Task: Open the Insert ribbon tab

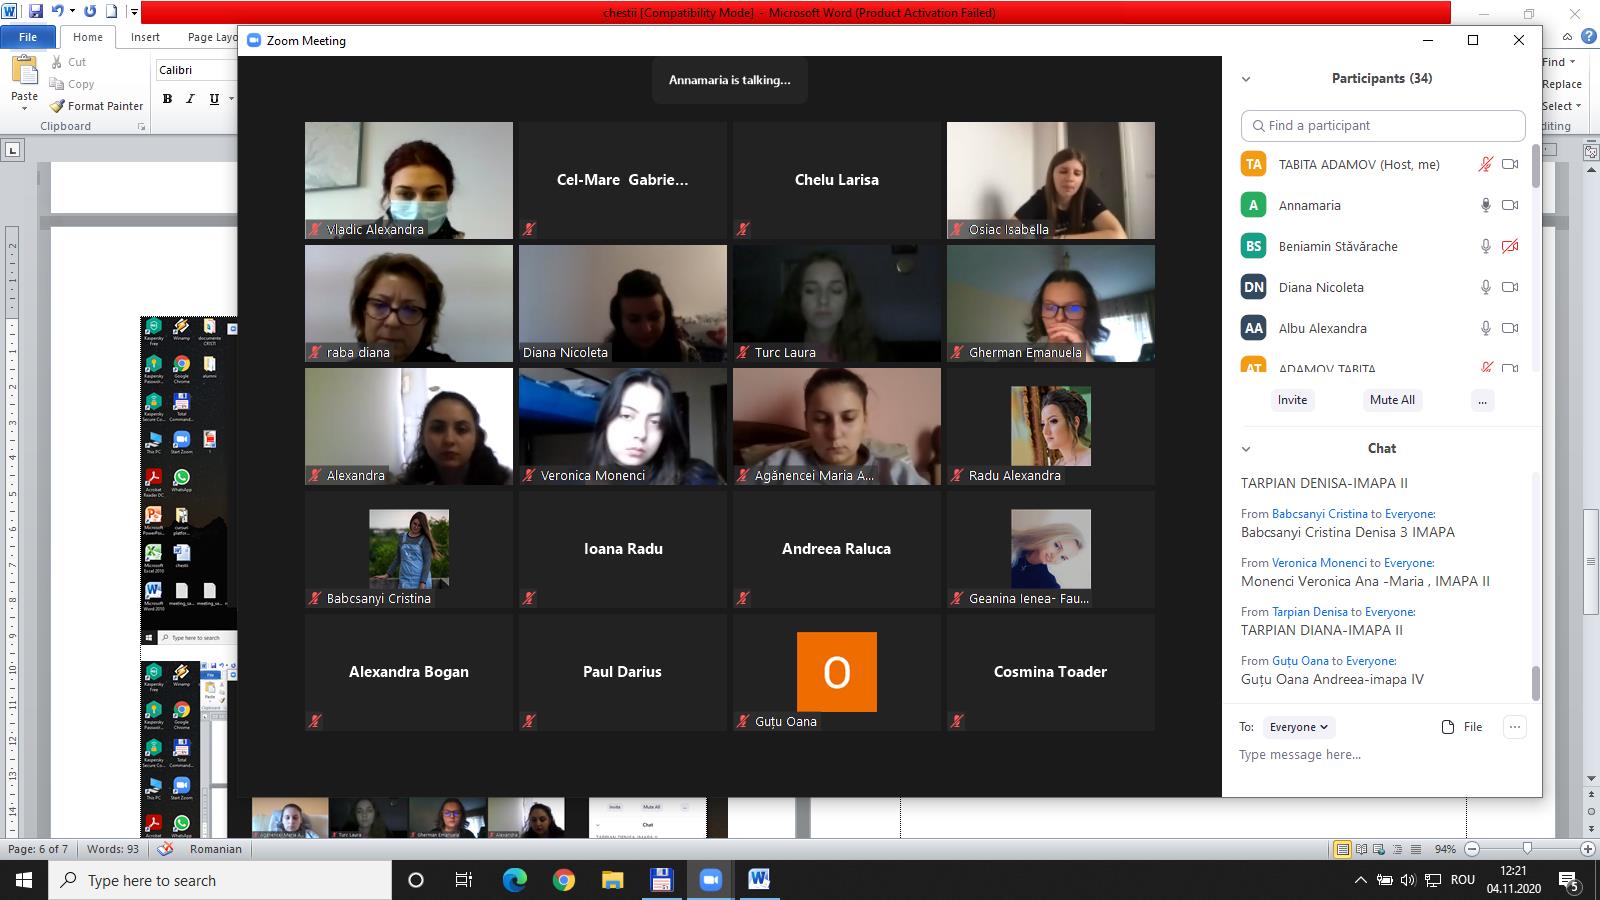Action: (145, 37)
